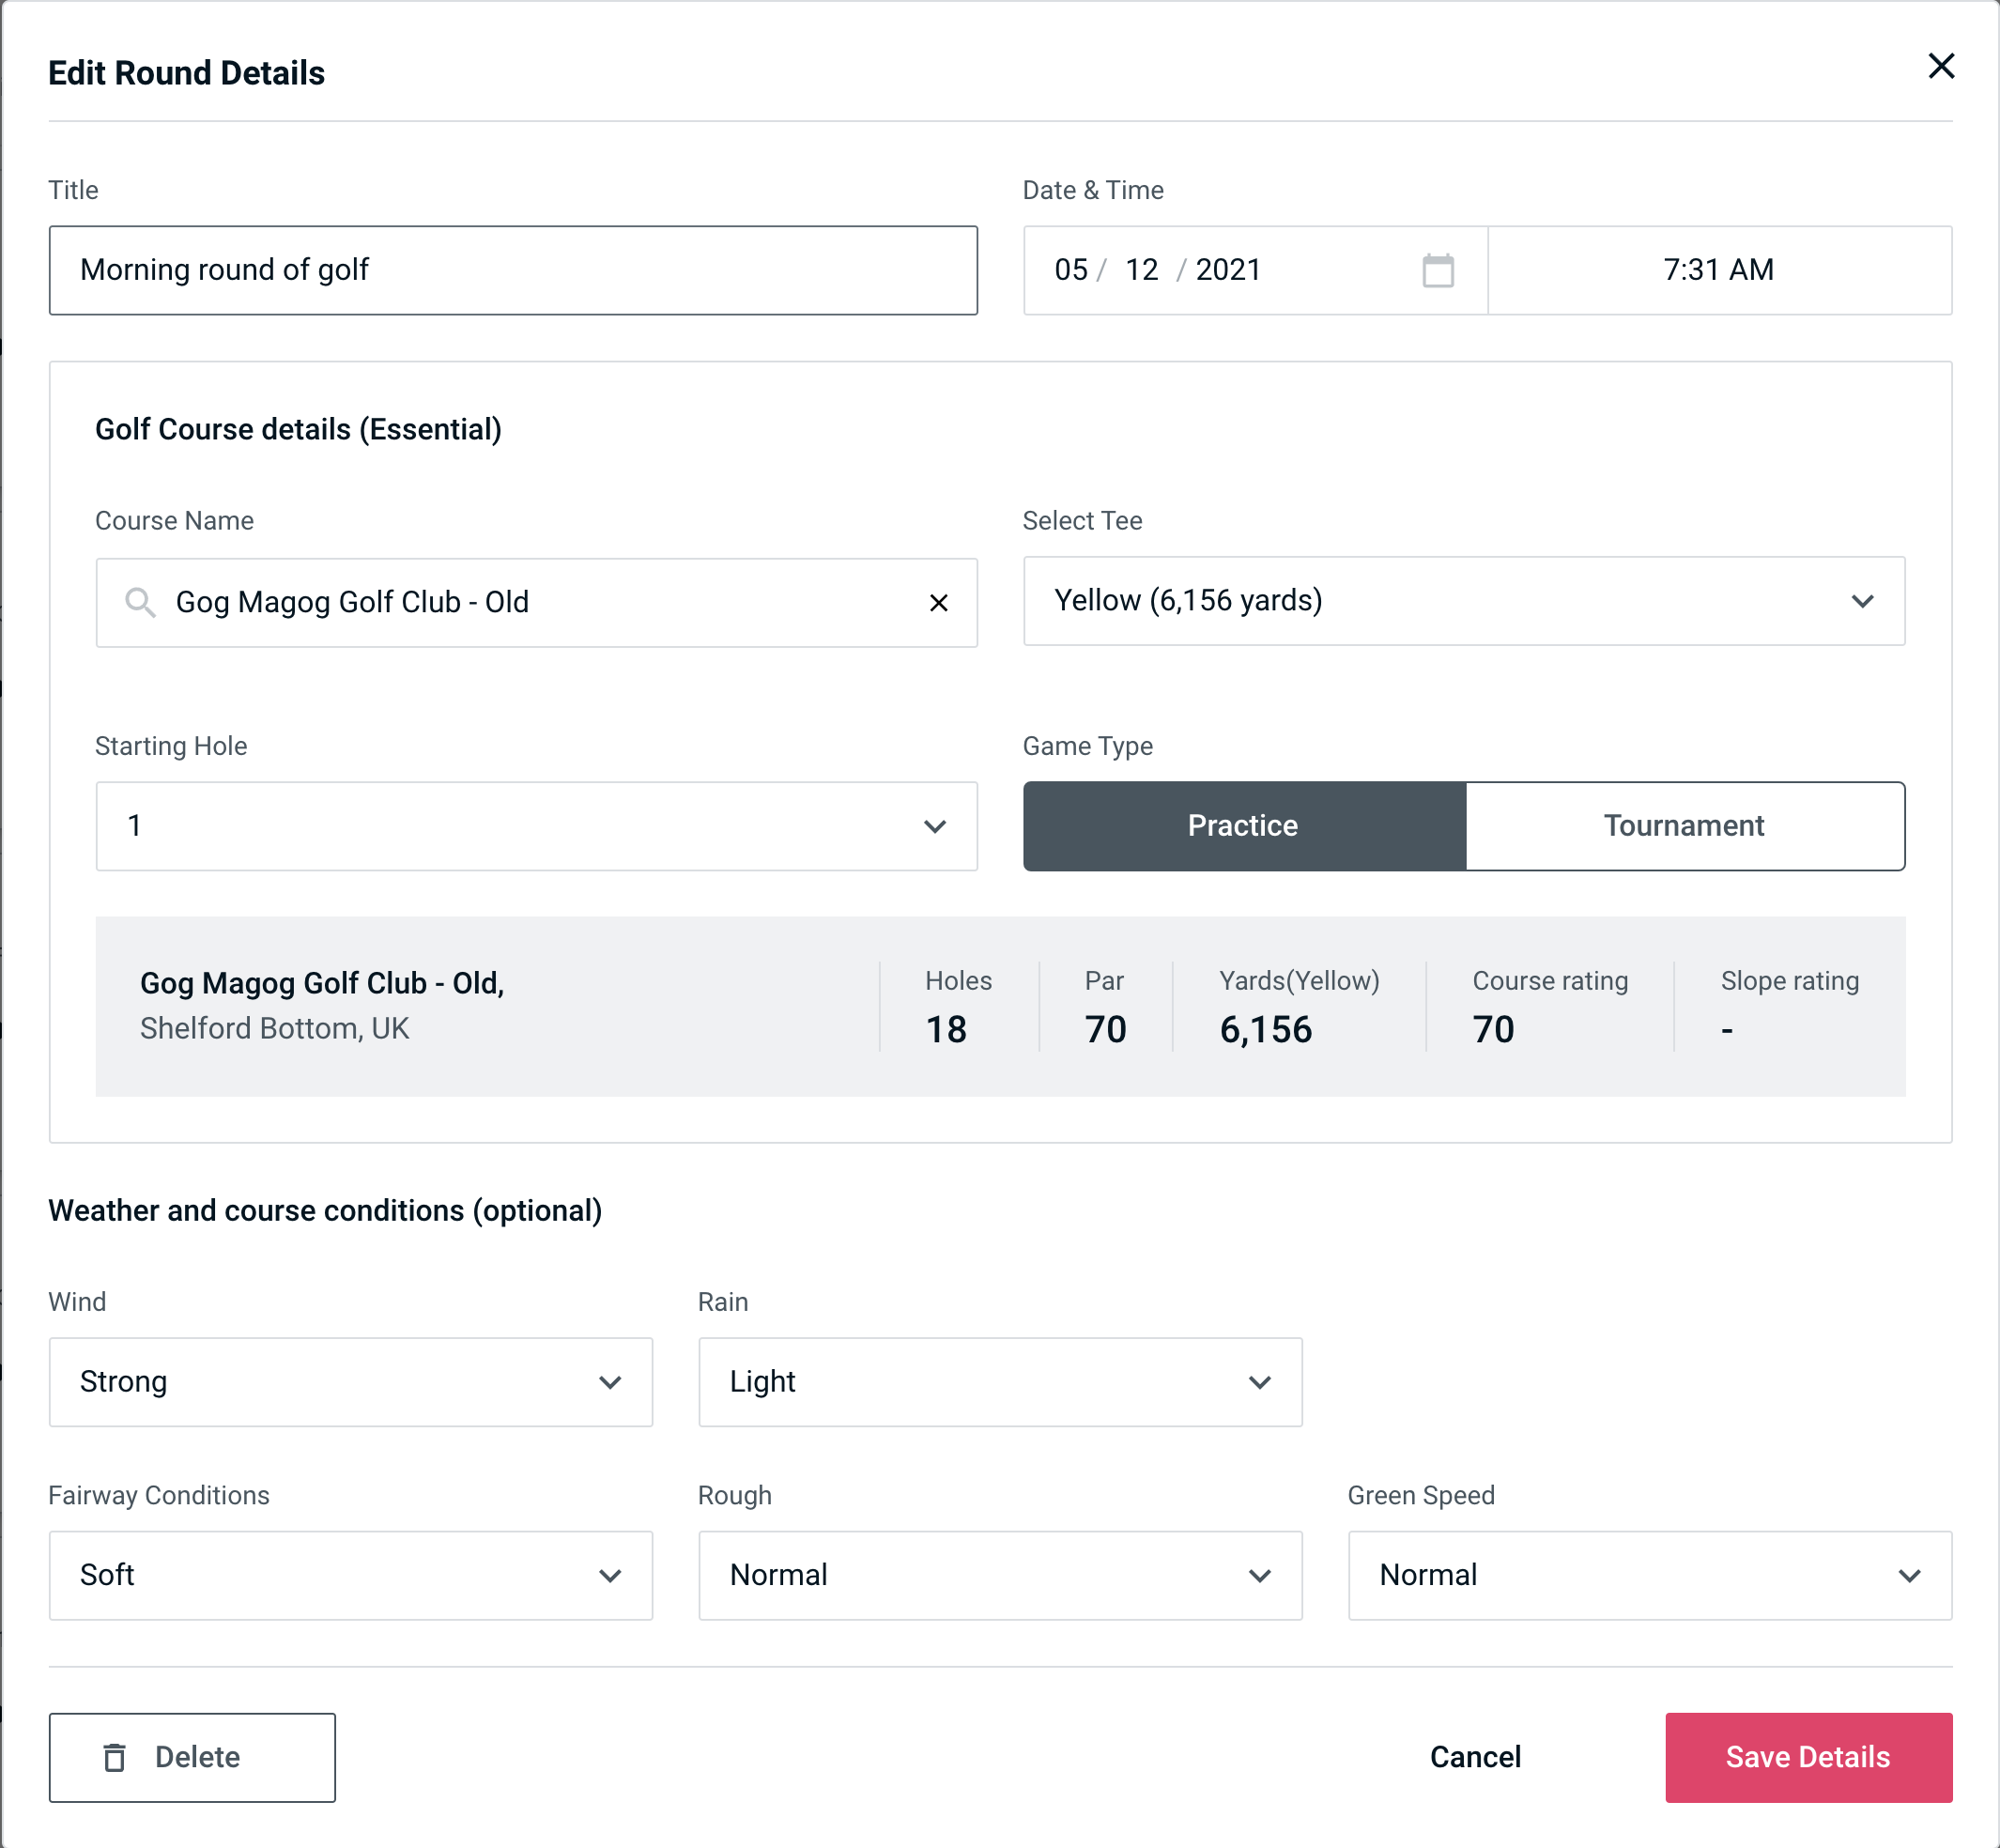Click the delete/trash icon button
The height and width of the screenshot is (1848, 2000).
(116, 1758)
